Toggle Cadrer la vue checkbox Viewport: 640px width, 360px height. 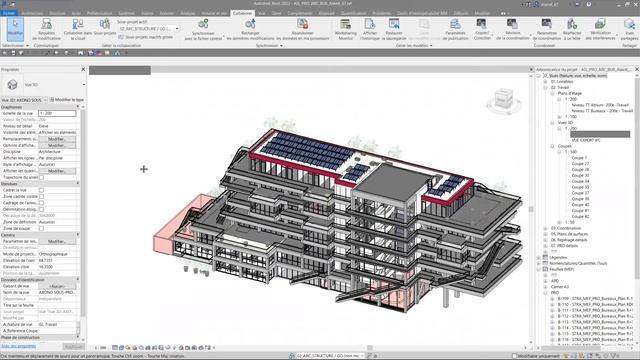41,190
